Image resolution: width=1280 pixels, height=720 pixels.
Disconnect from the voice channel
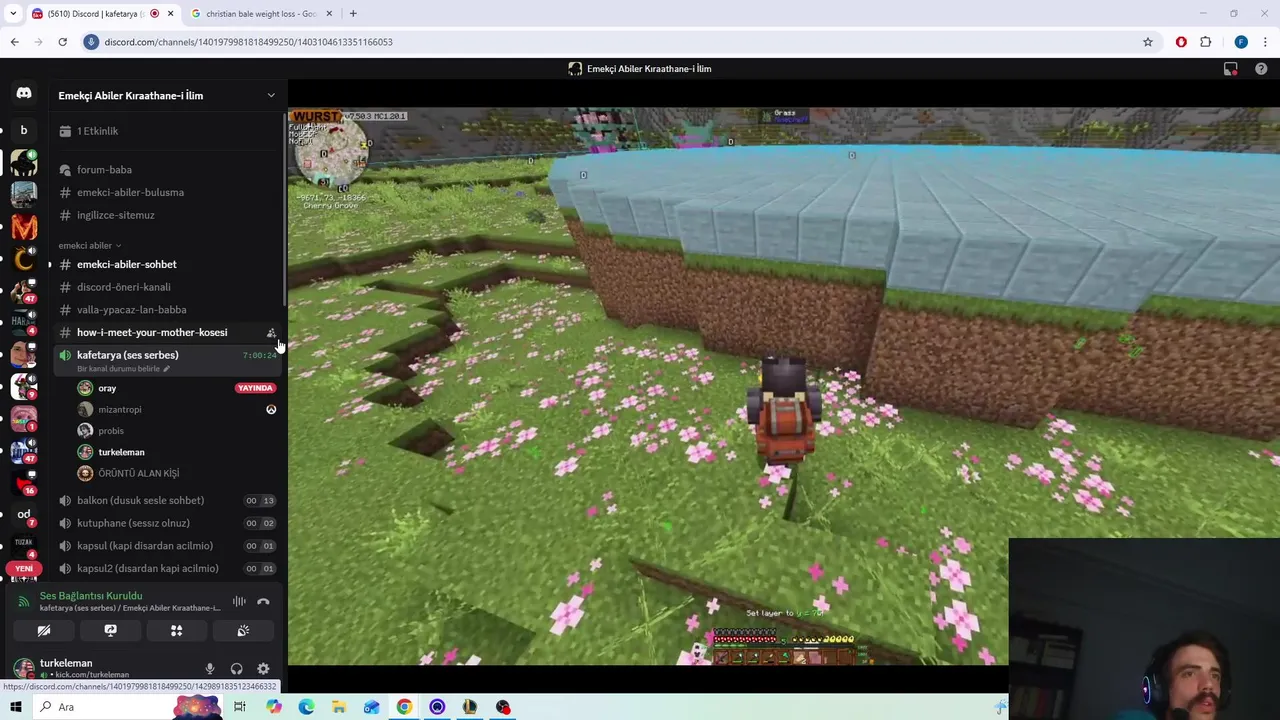pos(263,601)
